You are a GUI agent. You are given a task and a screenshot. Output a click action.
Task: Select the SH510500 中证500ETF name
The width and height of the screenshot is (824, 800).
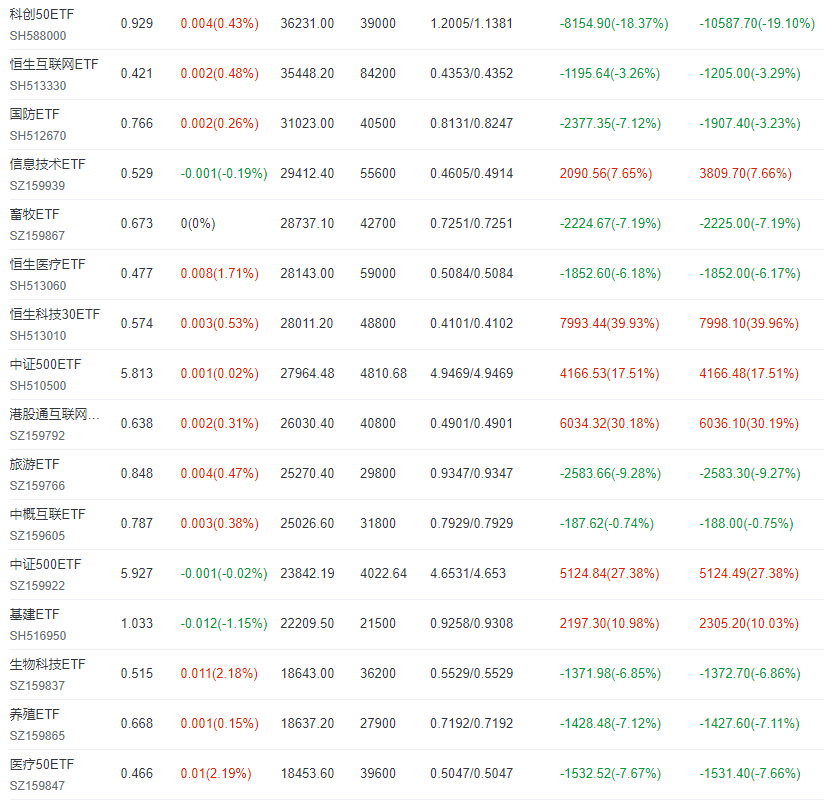(x=45, y=364)
